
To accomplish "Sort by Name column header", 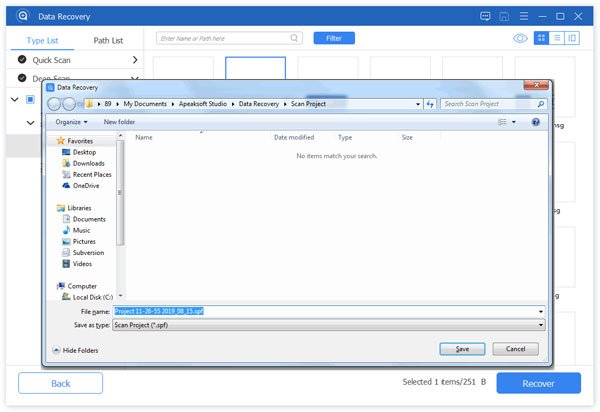I will (x=144, y=137).
